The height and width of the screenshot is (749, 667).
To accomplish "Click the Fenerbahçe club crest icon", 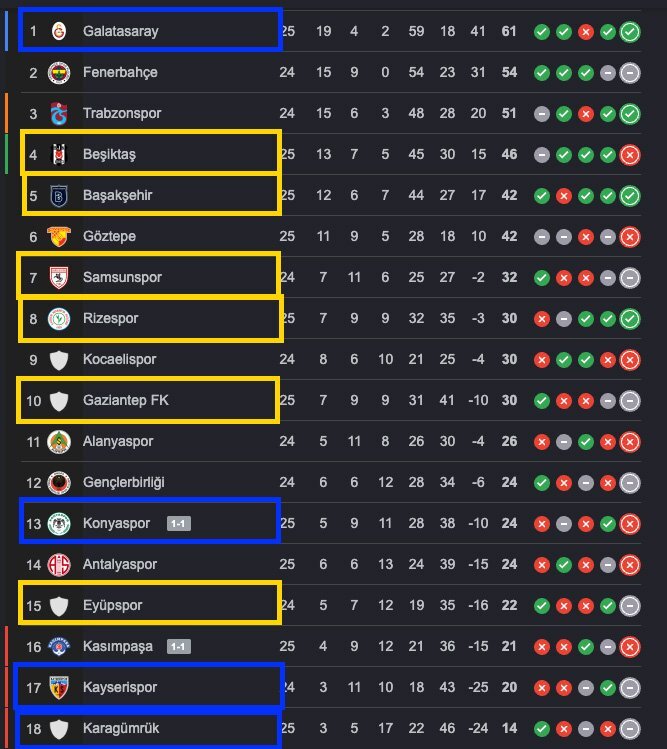I will 60,72.
